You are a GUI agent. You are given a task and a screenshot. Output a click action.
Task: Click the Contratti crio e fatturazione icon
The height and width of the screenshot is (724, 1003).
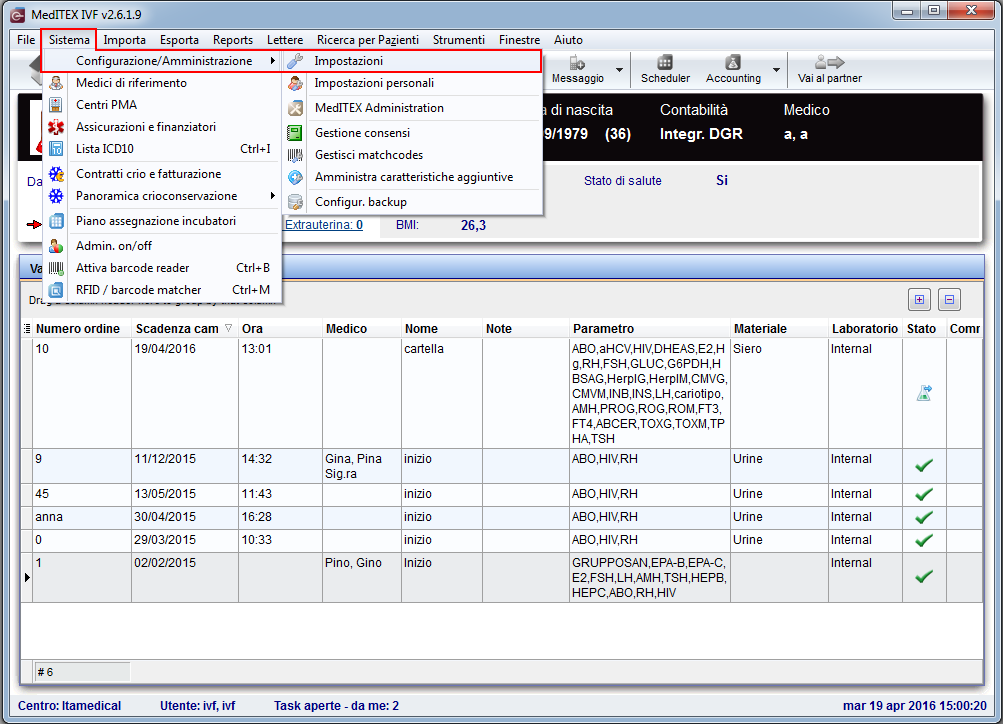56,174
